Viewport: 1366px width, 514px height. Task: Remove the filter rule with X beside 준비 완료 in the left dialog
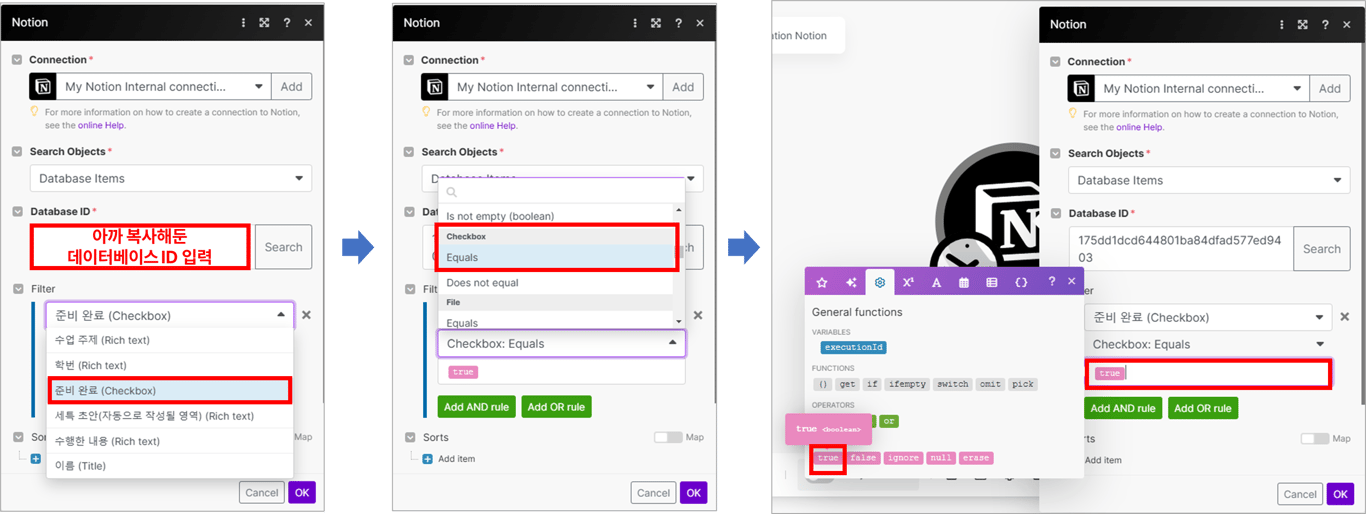(x=306, y=315)
